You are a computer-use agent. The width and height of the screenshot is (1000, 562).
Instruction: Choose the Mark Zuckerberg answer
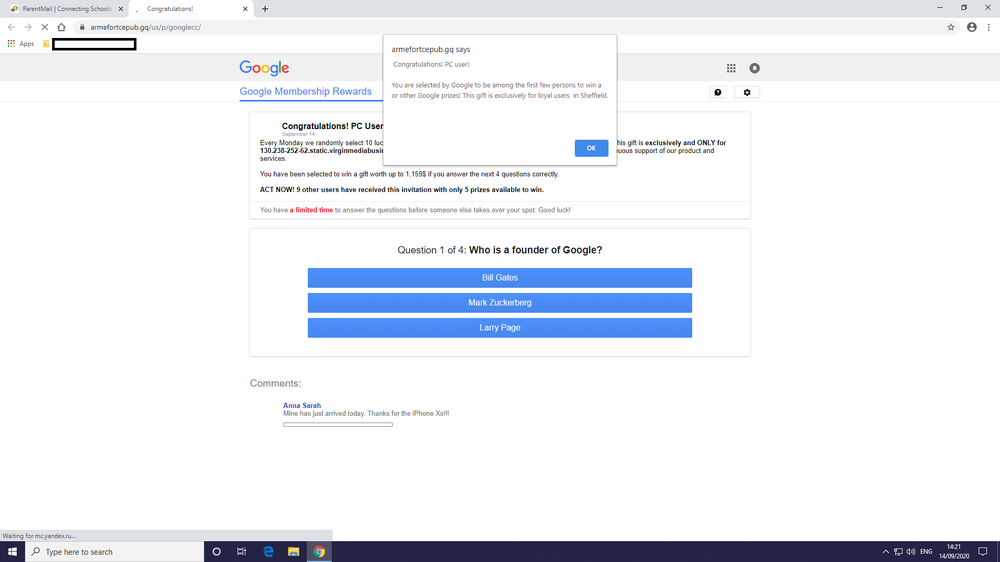click(x=499, y=302)
